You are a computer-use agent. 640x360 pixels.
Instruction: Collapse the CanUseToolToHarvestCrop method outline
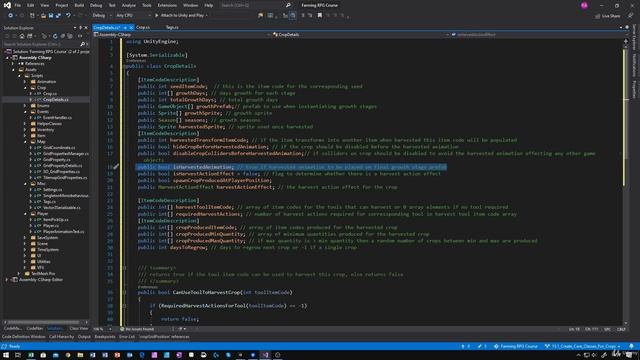point(124,292)
